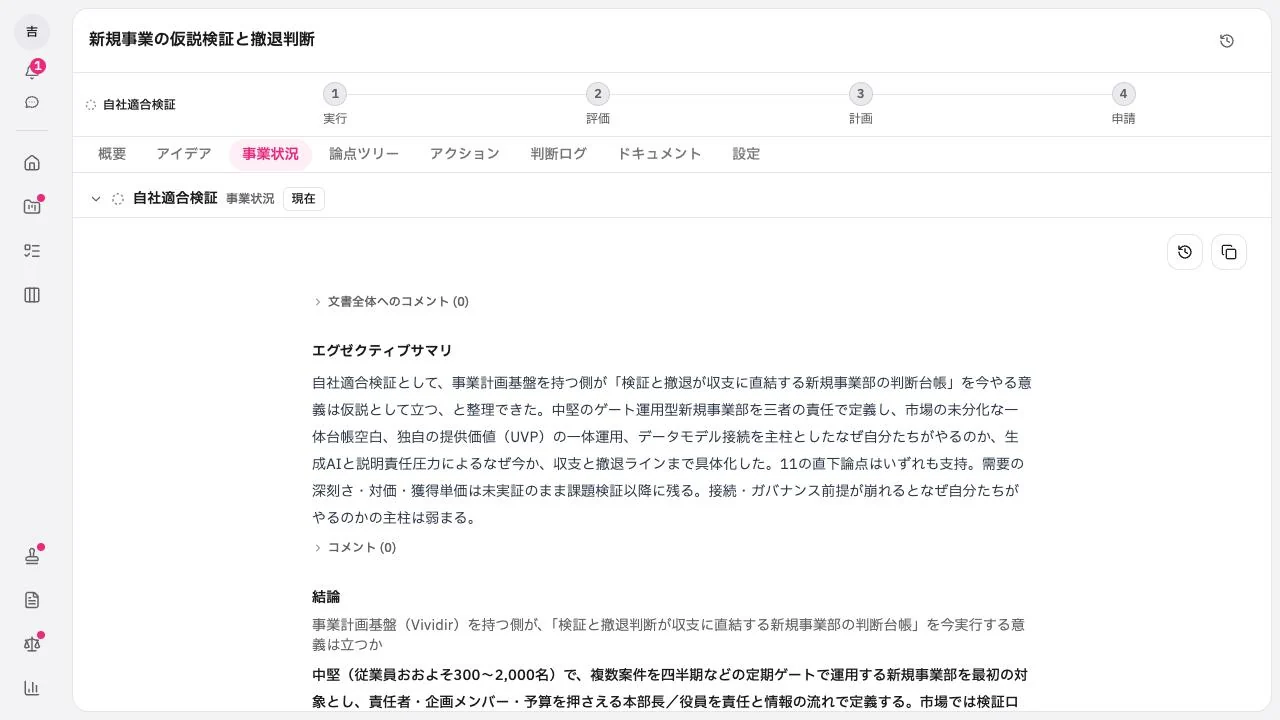Switch to the アイデア tab
This screenshot has height=720, width=1280.
click(x=184, y=154)
